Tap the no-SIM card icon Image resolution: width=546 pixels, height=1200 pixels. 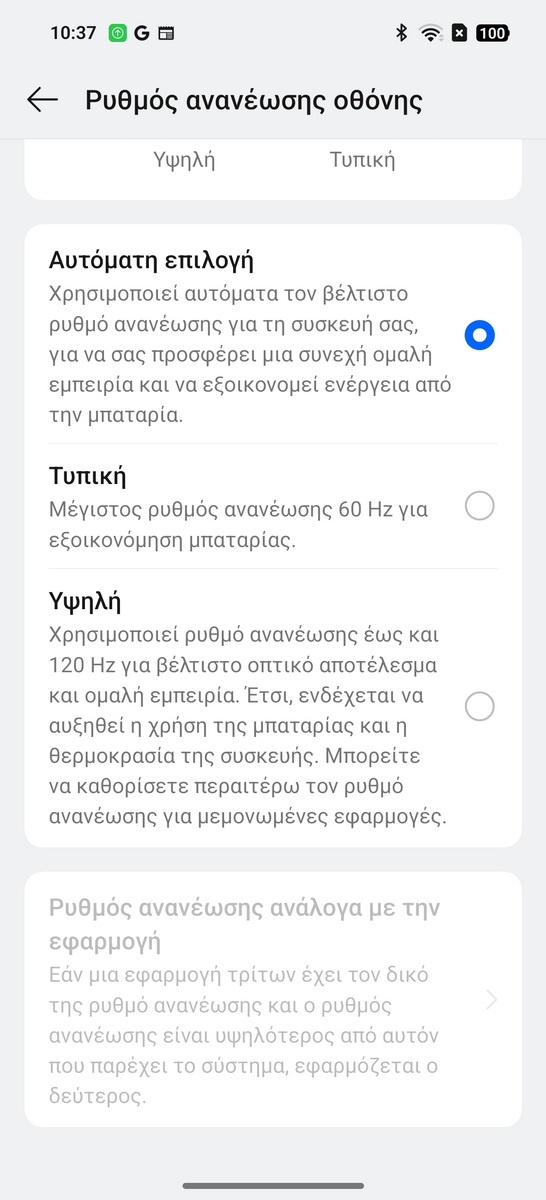(x=459, y=33)
